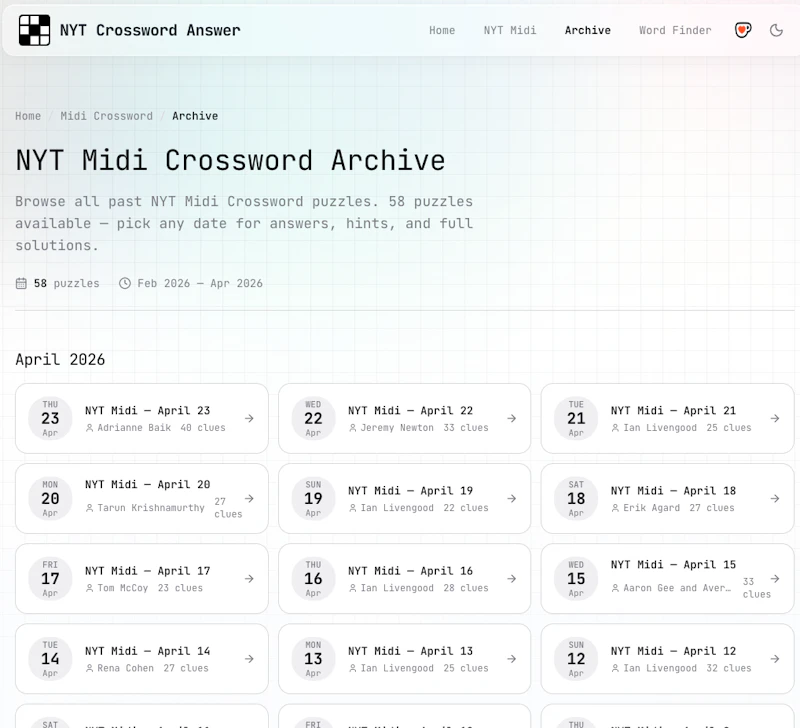Click the SUN 19 Apr date badge
800x728 pixels.
coord(313,498)
